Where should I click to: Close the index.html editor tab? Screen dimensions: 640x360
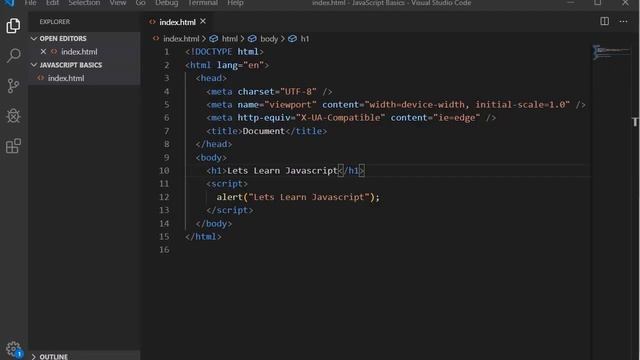[203, 21]
